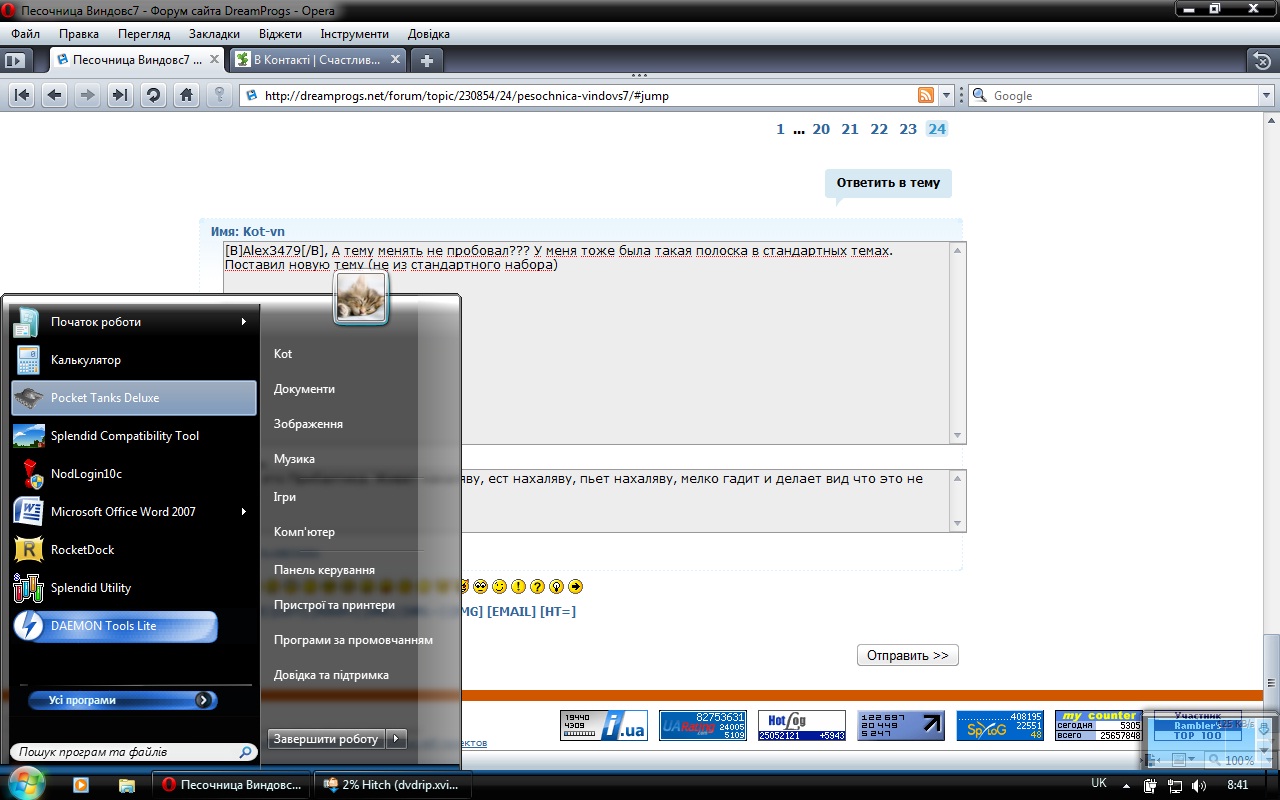Click the Fast Forward navigation button
The width and height of the screenshot is (1280, 800).
[120, 95]
